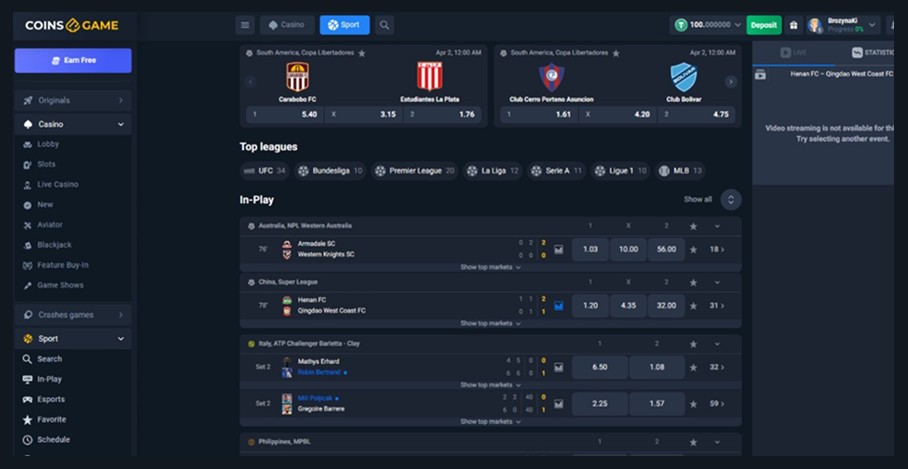Click the Earn Free button
Viewport: 908px width, 469px height.
(x=73, y=60)
